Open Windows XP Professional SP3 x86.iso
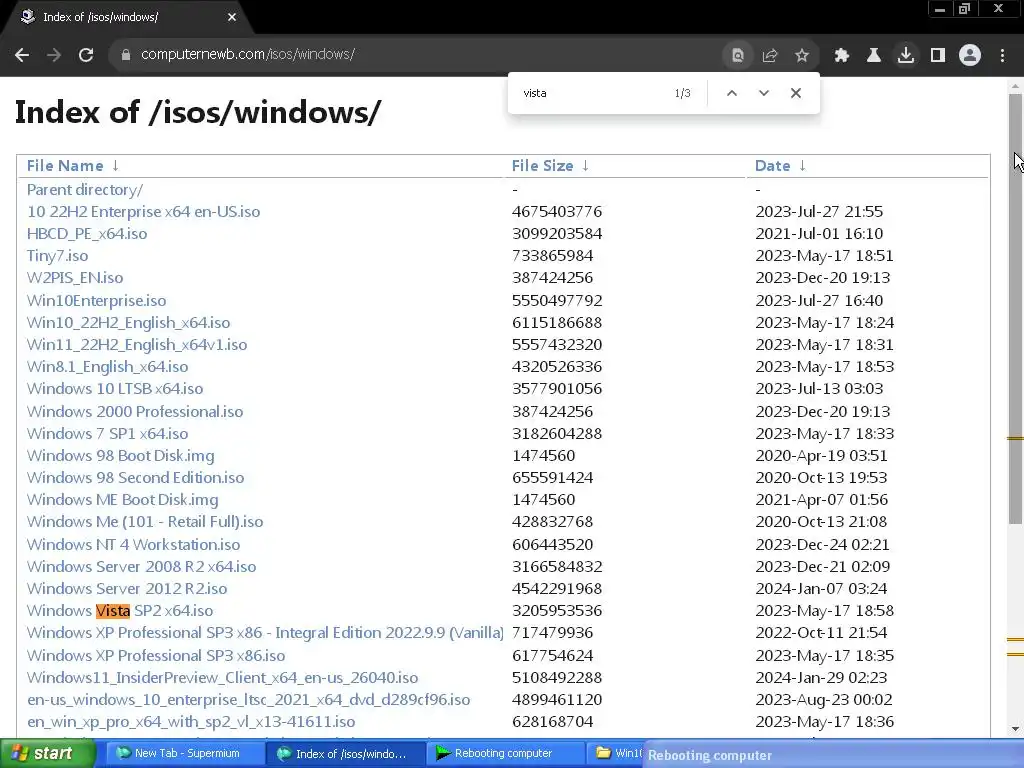 click(x=156, y=656)
